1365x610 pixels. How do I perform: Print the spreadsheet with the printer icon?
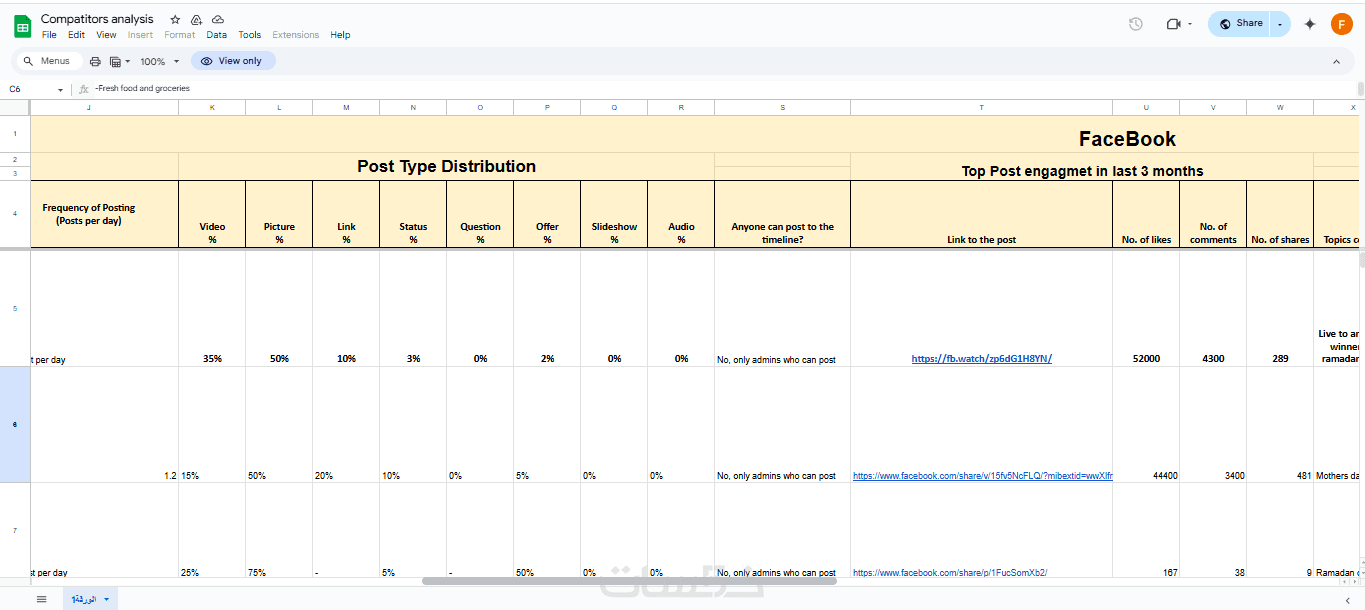(95, 61)
